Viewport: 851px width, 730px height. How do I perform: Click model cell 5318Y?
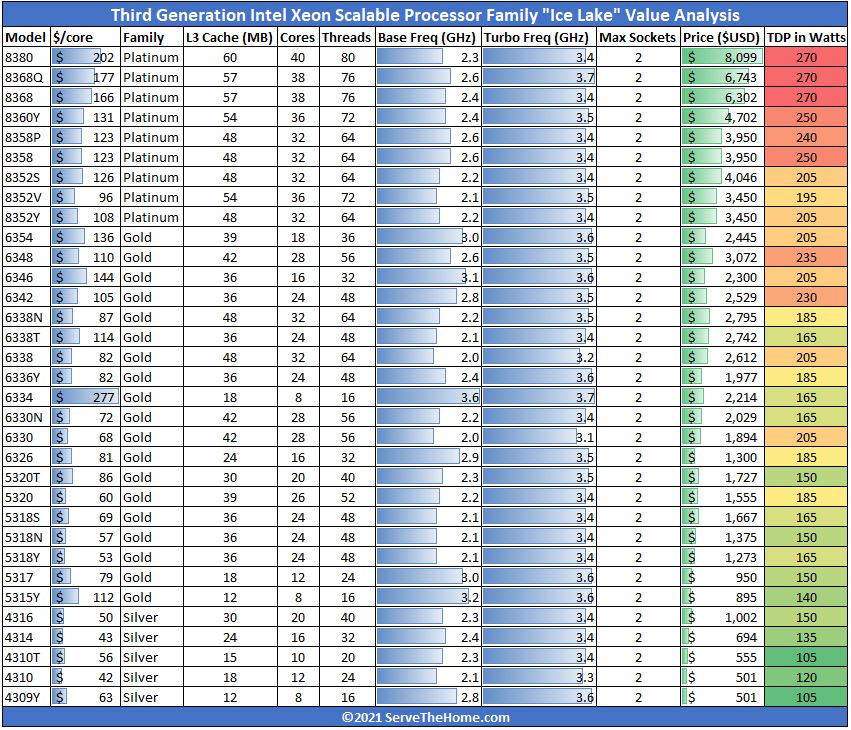click(26, 557)
